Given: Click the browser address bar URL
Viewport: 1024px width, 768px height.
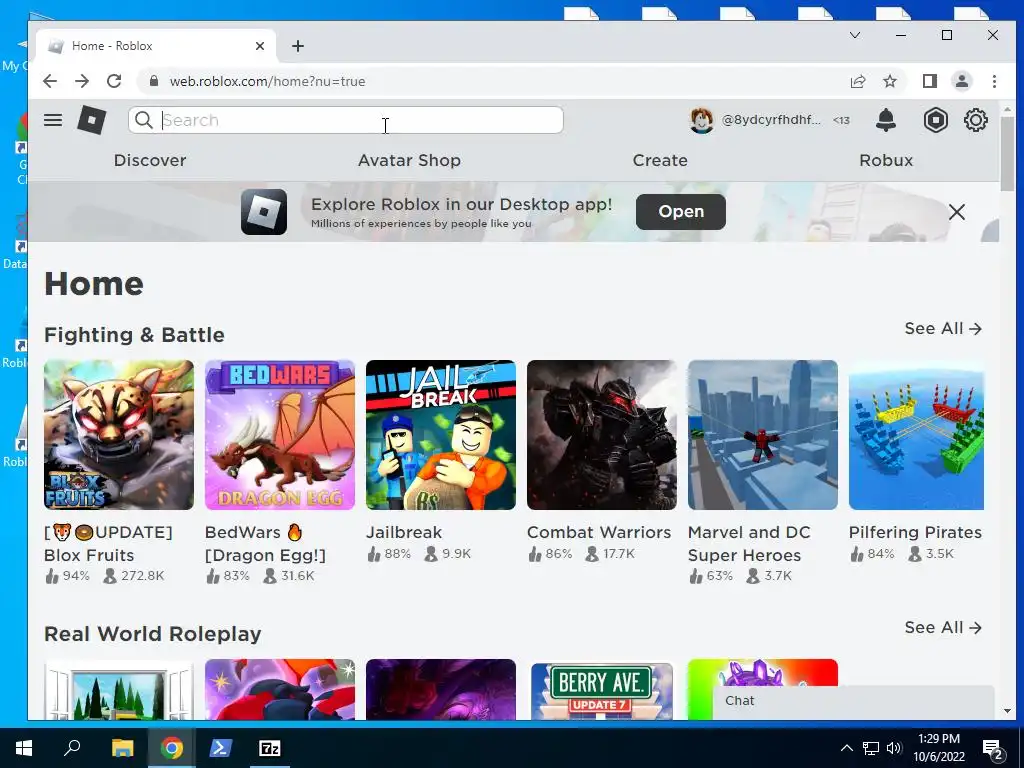Looking at the screenshot, I should [x=268, y=81].
